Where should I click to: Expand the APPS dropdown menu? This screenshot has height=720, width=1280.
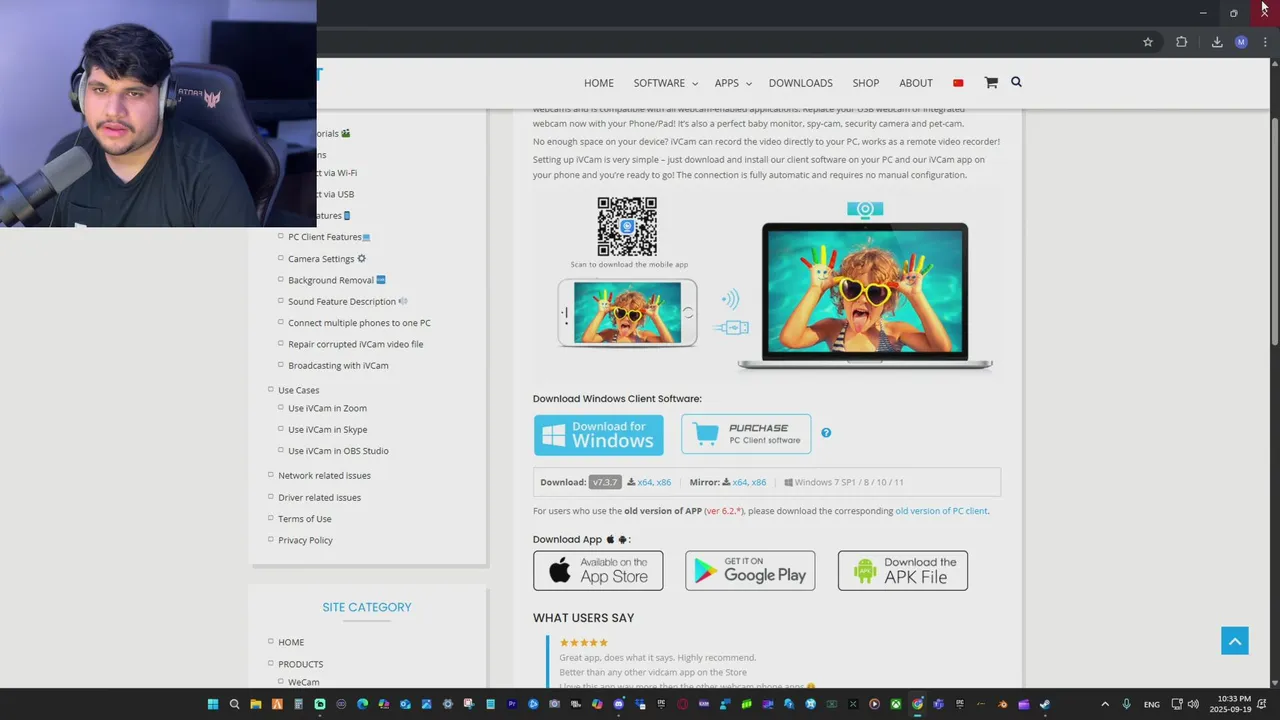(733, 83)
